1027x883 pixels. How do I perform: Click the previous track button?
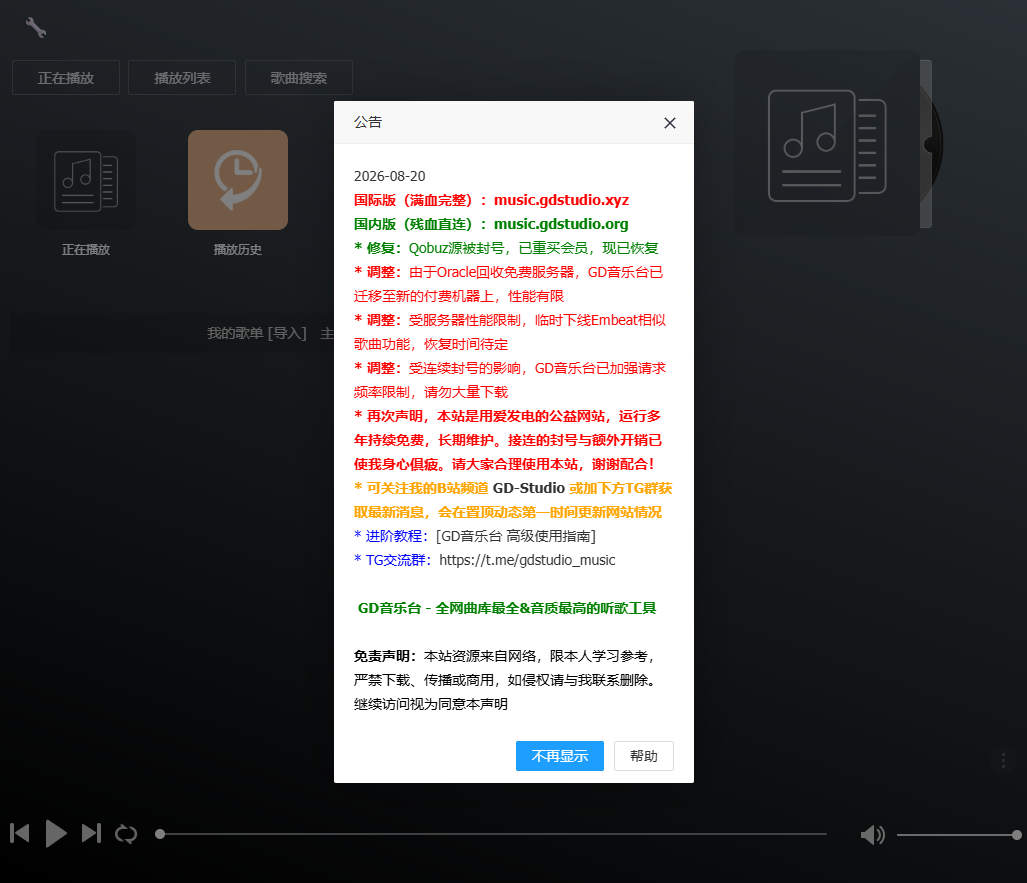tap(20, 833)
